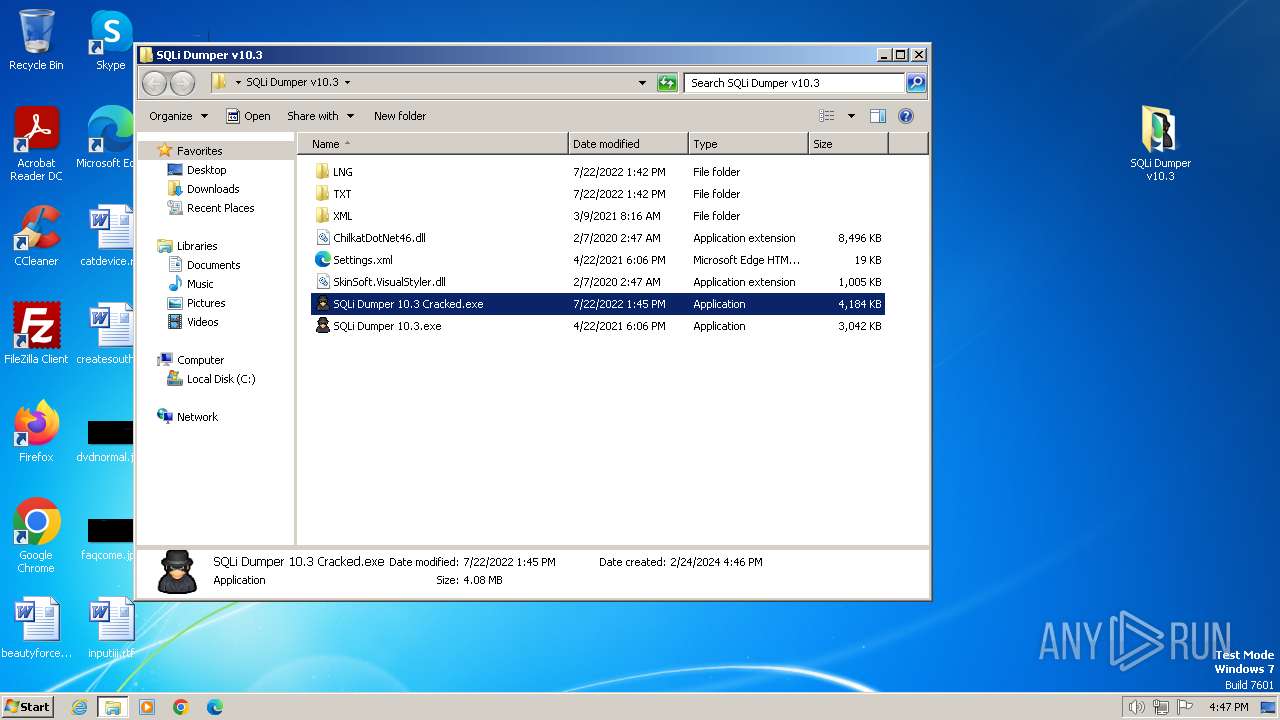Screen dimensions: 1280x720
Task: Click the Open toolbar button
Action: 248,116
